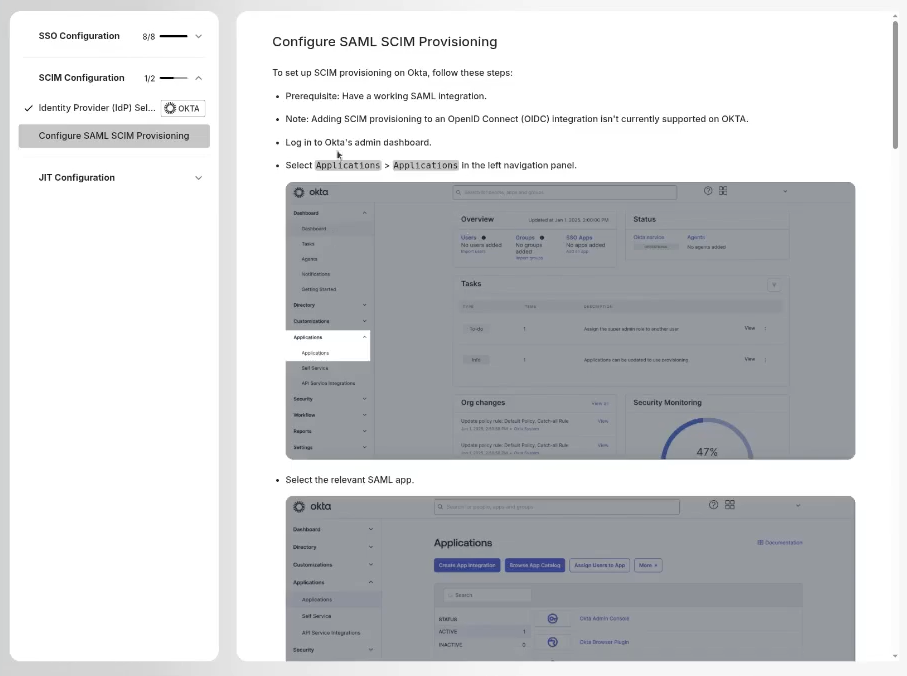This screenshot has width=907, height=676.
Task: Click the SCIM Configuration 1/2 progress bar
Action: (x=173, y=78)
